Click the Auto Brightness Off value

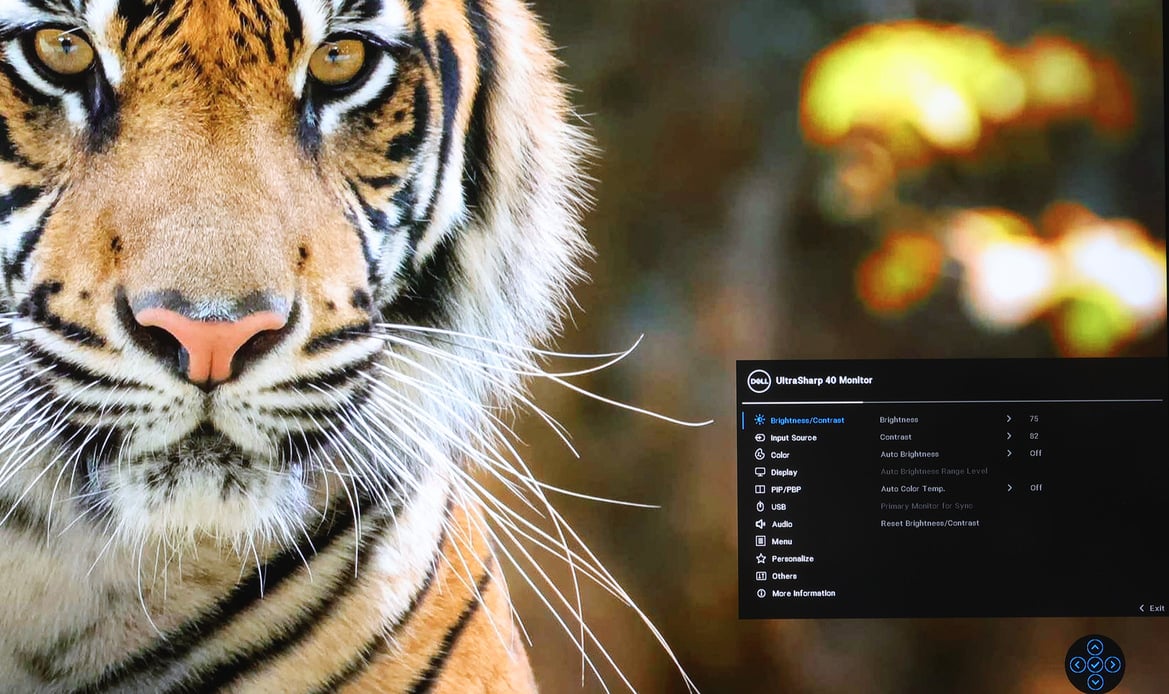(1036, 453)
